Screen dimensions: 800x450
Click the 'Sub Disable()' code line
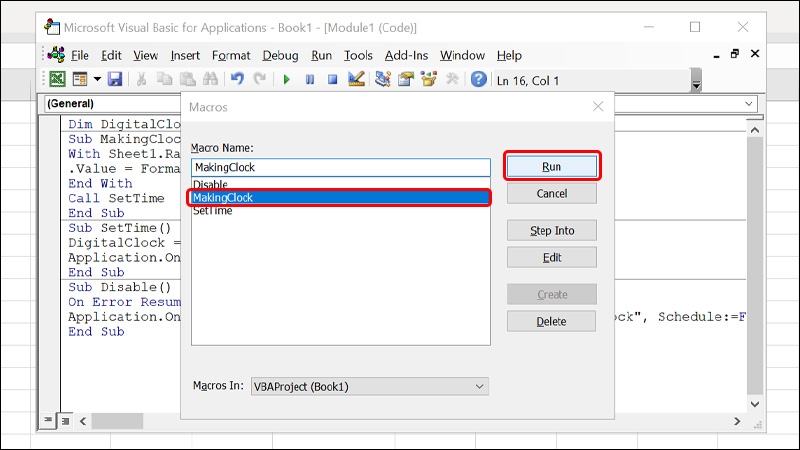click(120, 287)
